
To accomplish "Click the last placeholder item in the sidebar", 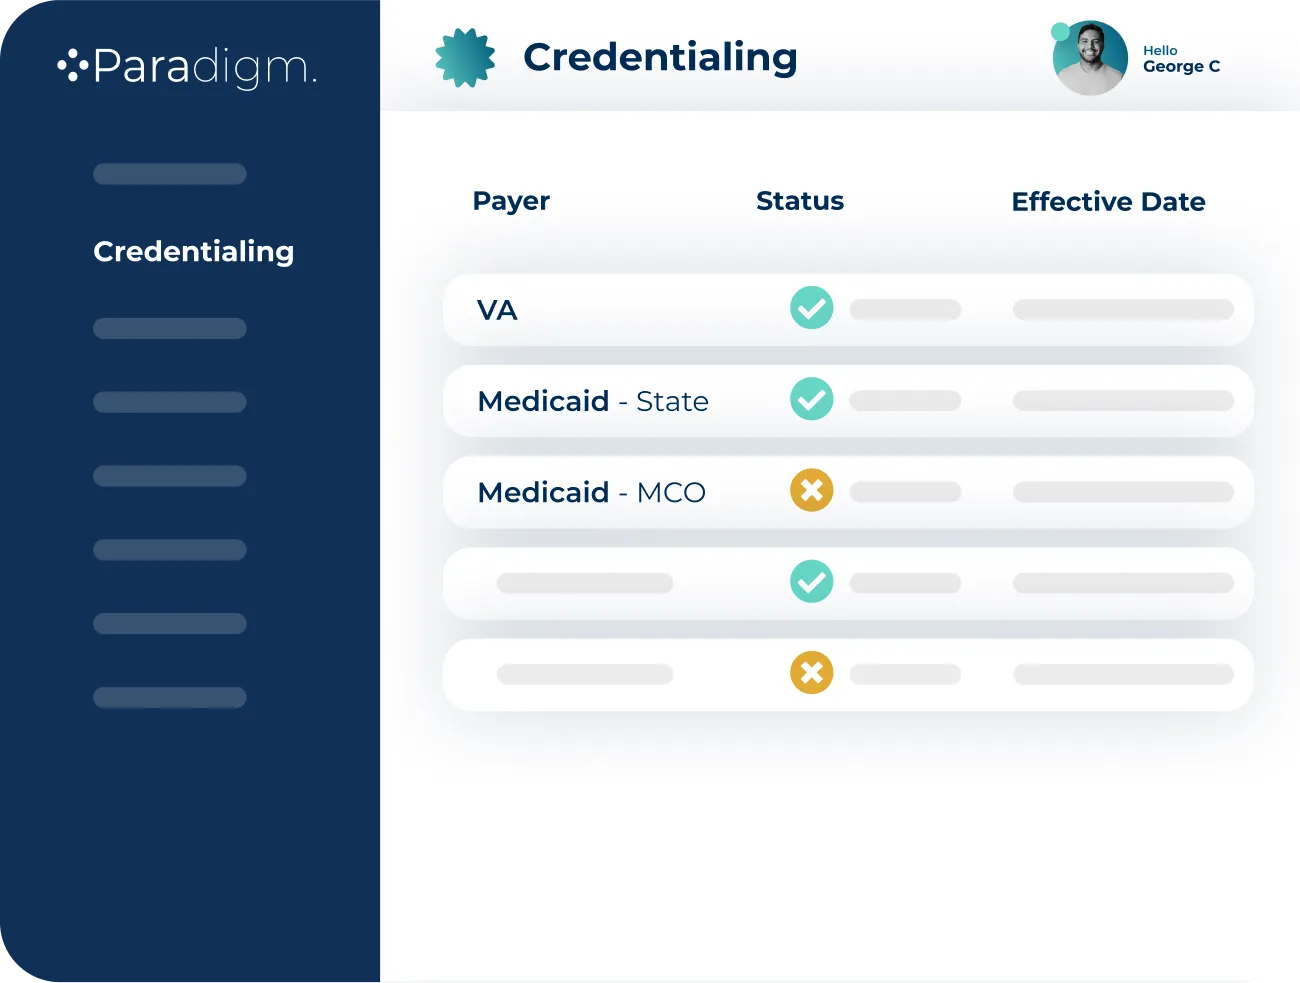I will point(170,697).
